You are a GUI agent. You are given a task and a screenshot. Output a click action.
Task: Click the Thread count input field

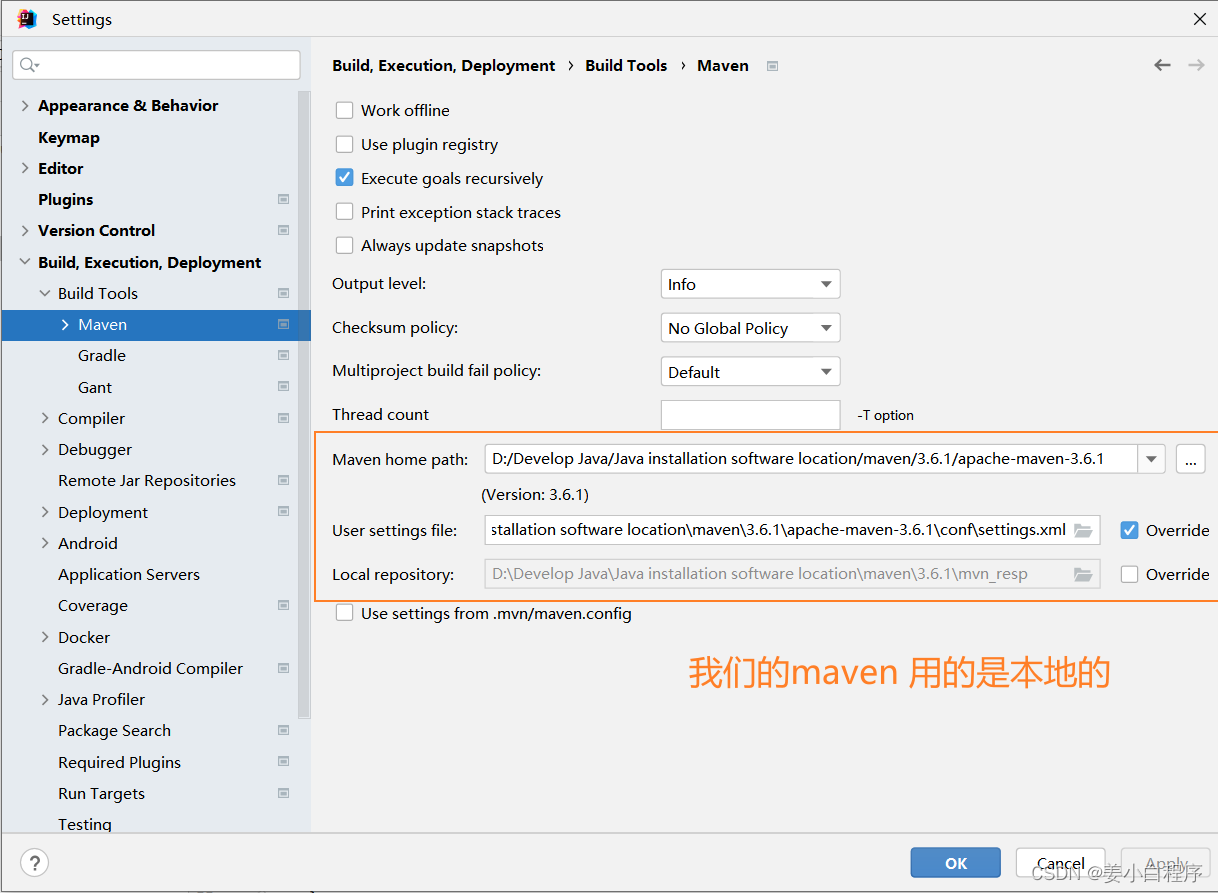pos(750,414)
